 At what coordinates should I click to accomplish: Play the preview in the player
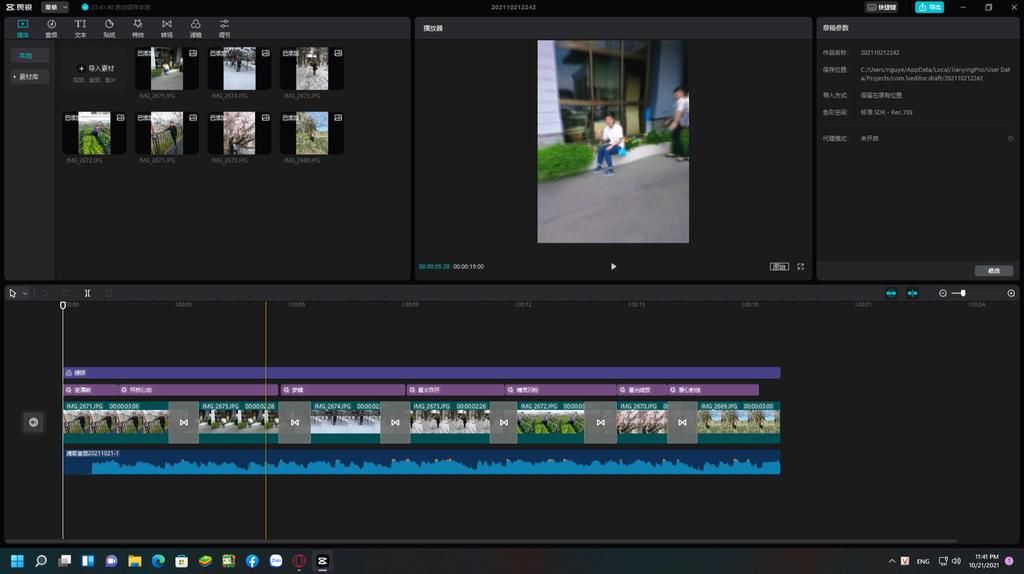pos(613,267)
